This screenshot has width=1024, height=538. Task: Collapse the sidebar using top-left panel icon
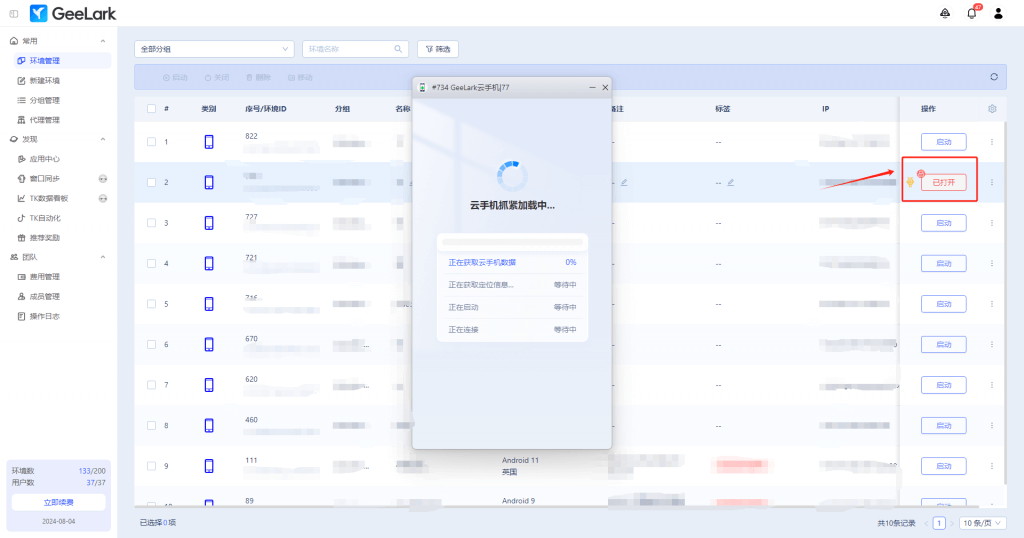pyautogui.click(x=13, y=13)
